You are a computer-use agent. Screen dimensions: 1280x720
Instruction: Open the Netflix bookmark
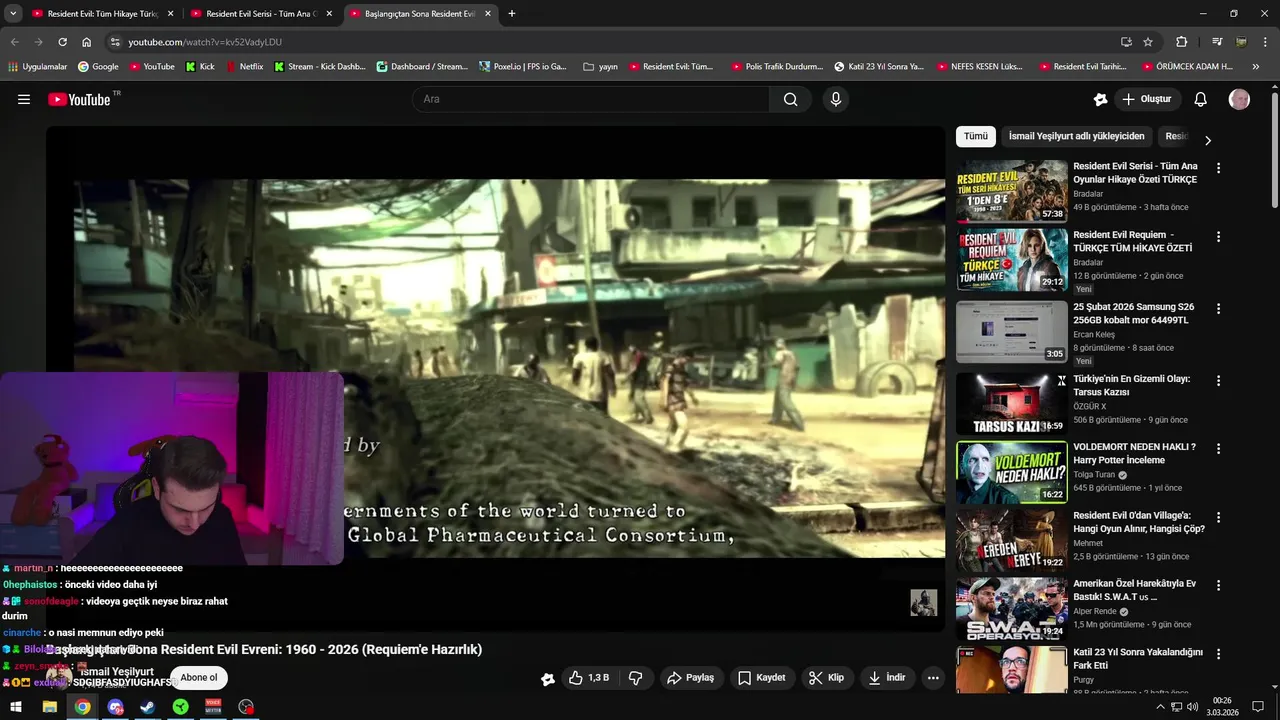tap(245, 67)
